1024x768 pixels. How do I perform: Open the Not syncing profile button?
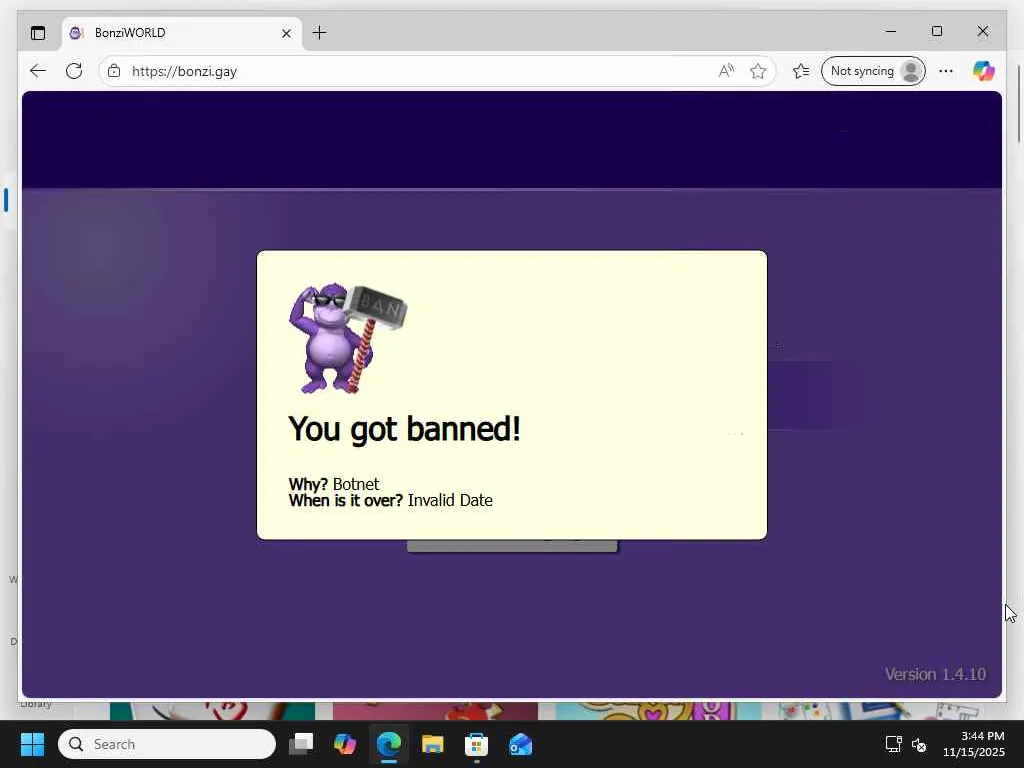click(873, 71)
